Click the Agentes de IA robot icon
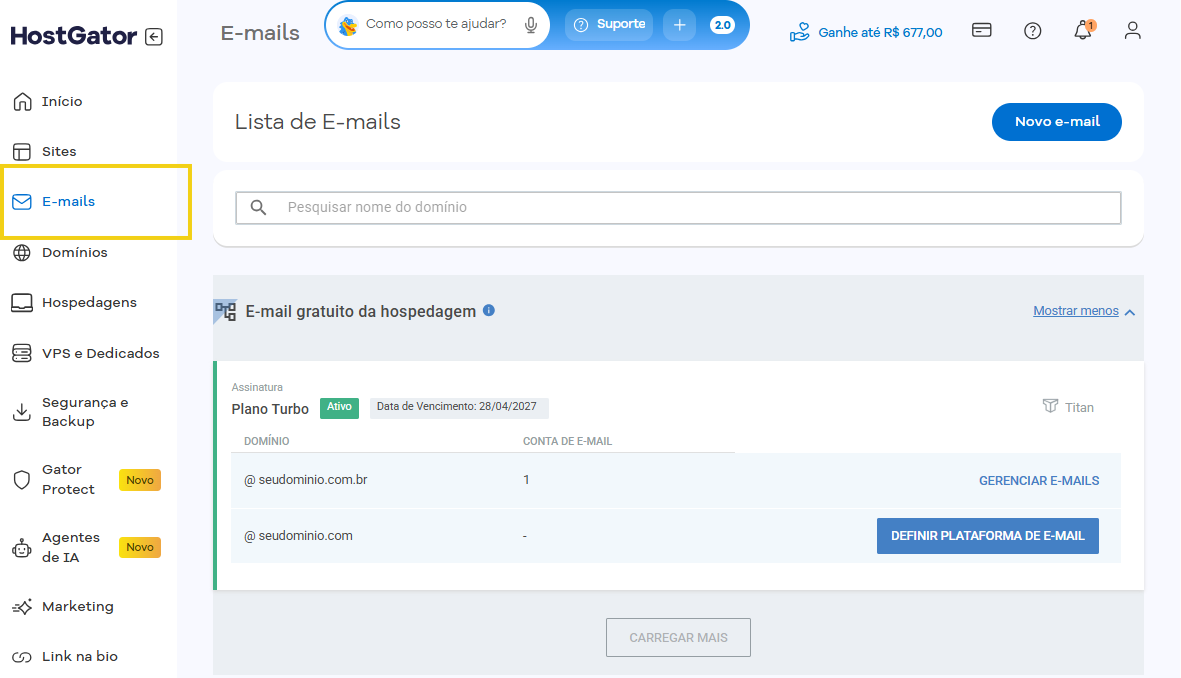 22,548
